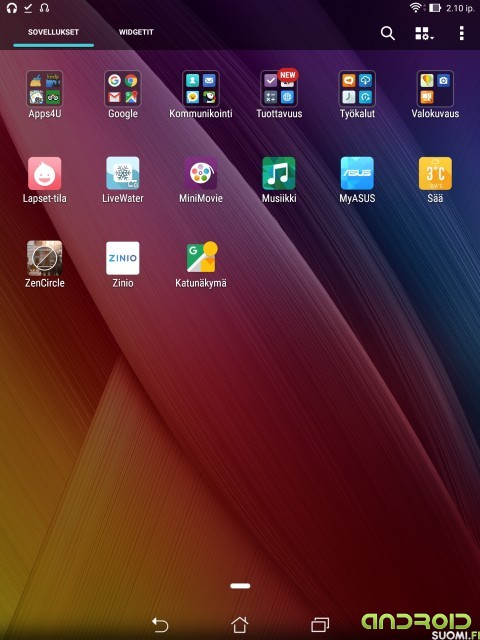Select the Sovellukset tab
Viewport: 480px width, 640px height.
[x=53, y=32]
